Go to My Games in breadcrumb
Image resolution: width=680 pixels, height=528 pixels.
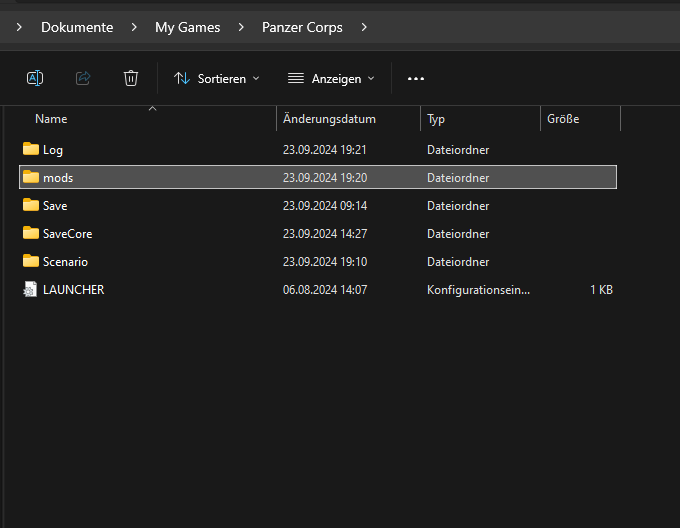tap(188, 27)
